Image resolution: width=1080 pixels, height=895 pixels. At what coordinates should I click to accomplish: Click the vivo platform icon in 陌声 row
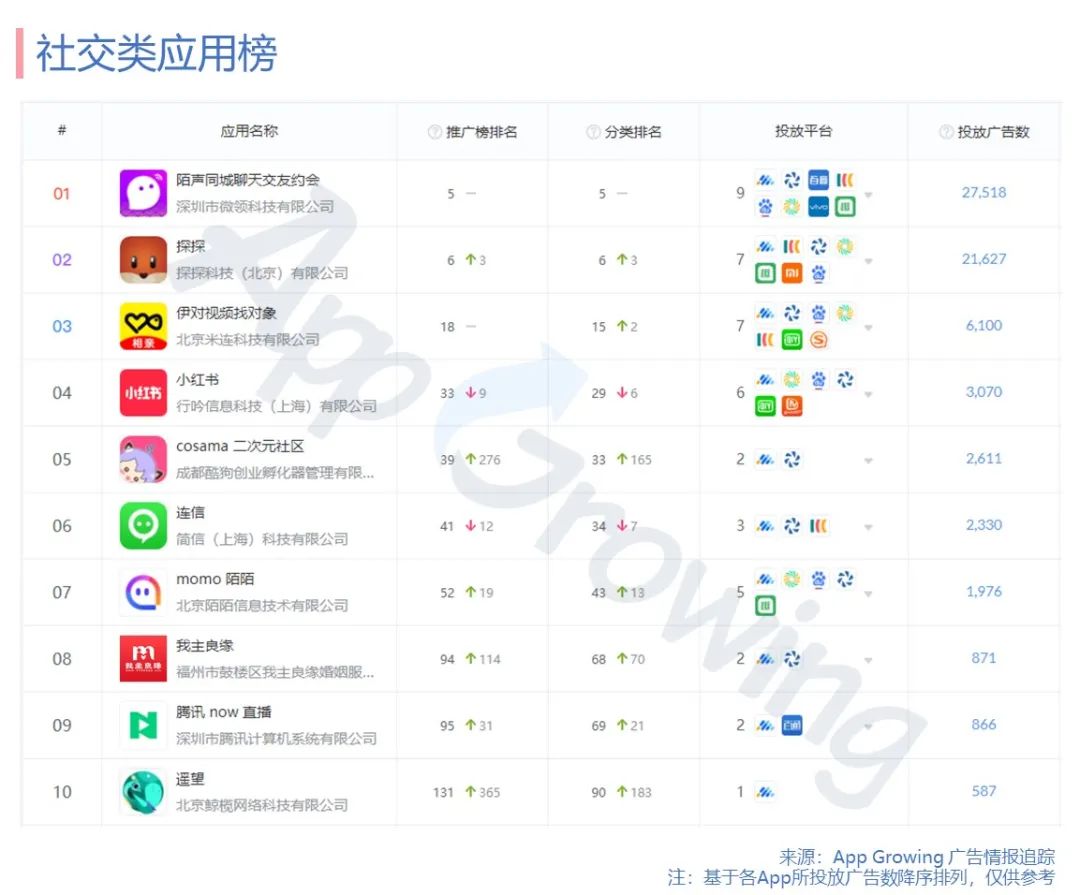point(818,207)
